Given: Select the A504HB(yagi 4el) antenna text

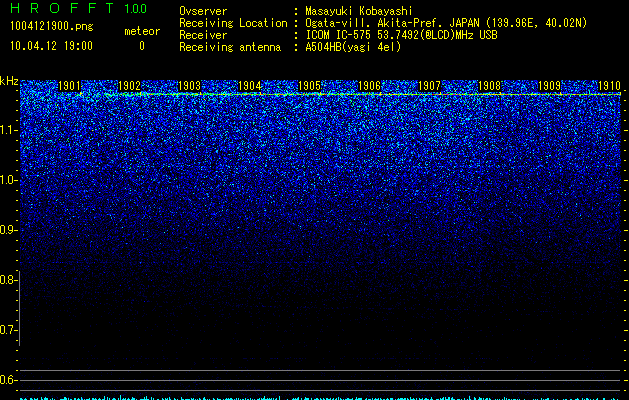Looking at the screenshot, I should [x=353, y=47].
